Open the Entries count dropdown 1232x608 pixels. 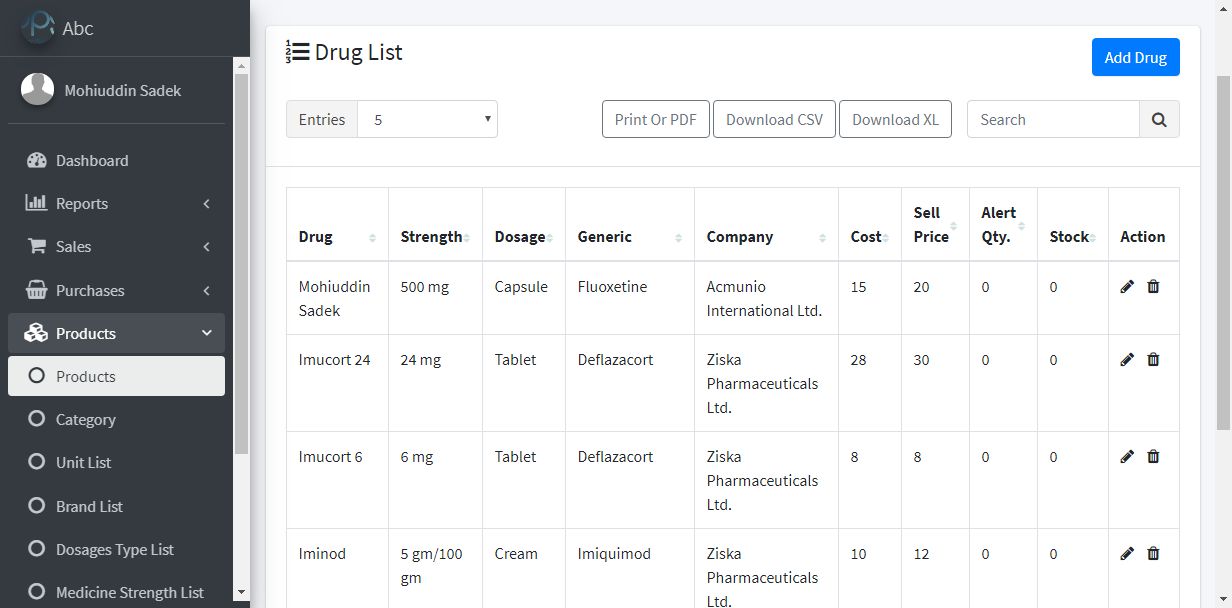tap(427, 120)
